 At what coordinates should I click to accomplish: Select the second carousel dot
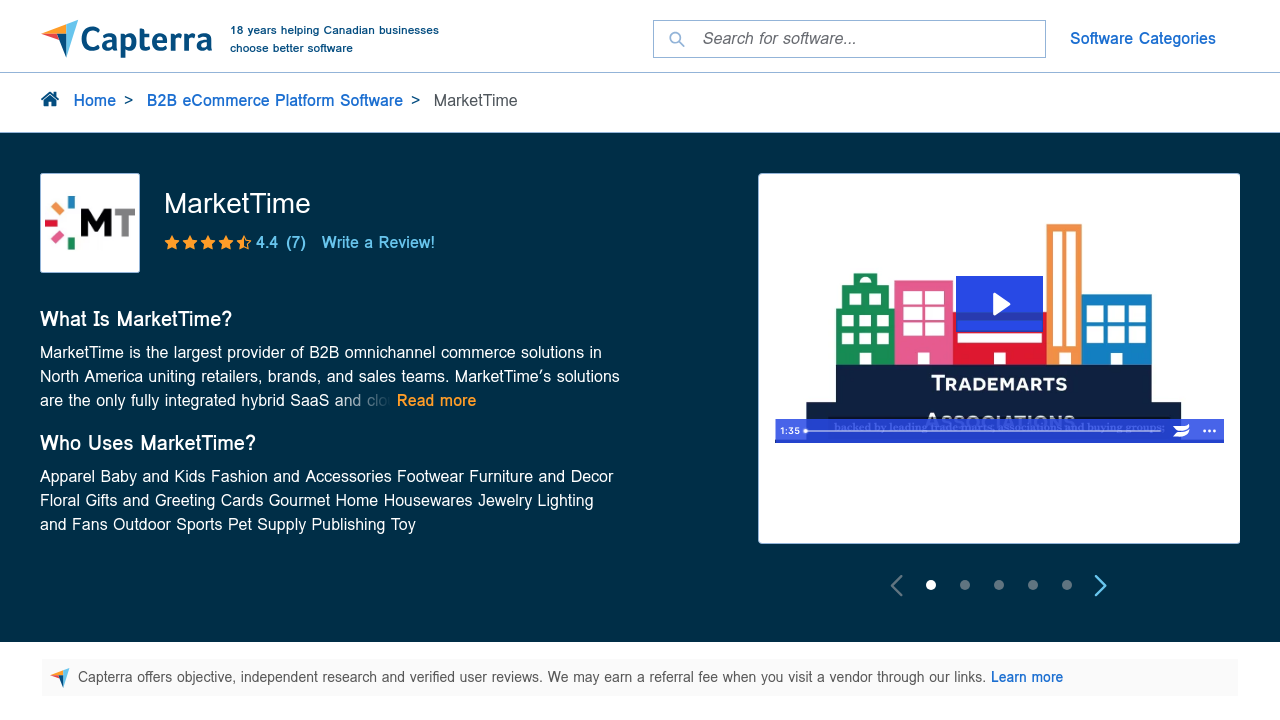point(965,585)
